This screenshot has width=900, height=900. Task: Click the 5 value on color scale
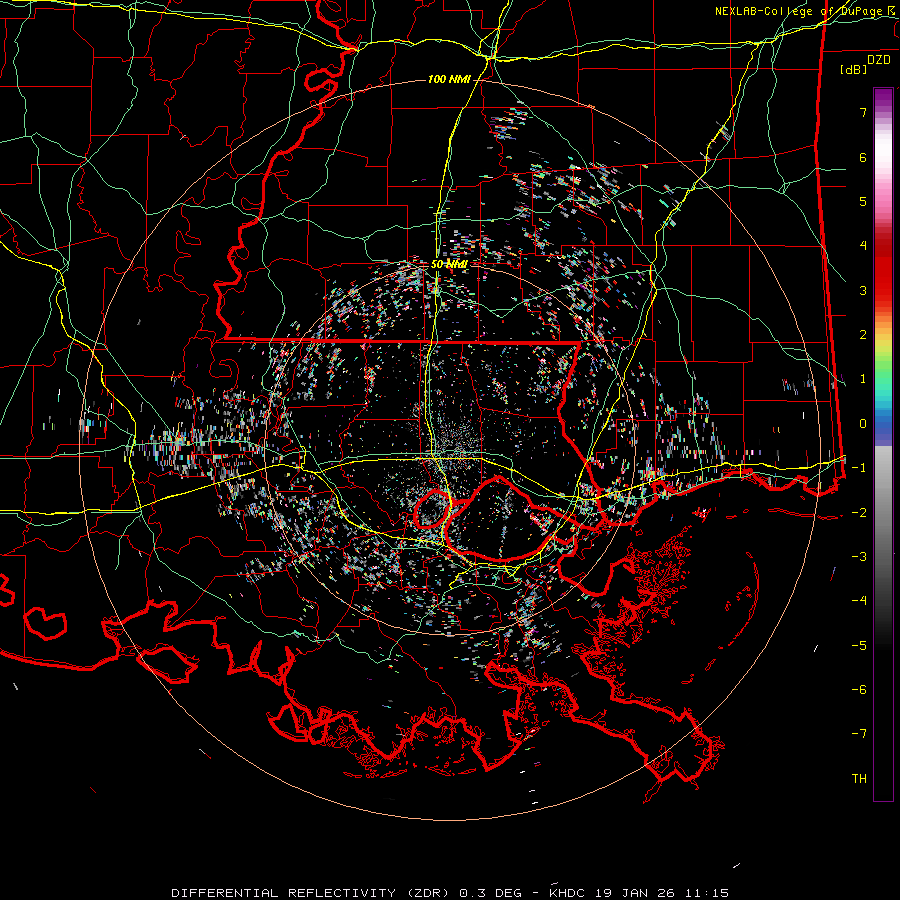tap(863, 201)
